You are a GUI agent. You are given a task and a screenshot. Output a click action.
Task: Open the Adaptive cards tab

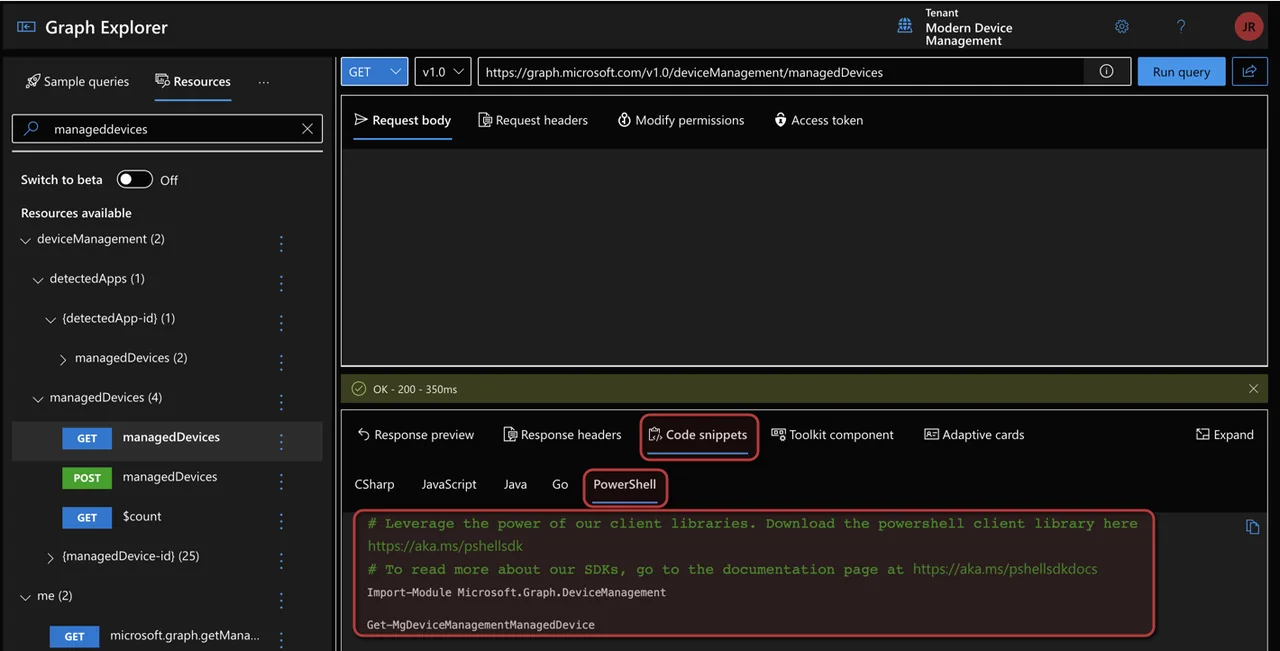click(974, 435)
